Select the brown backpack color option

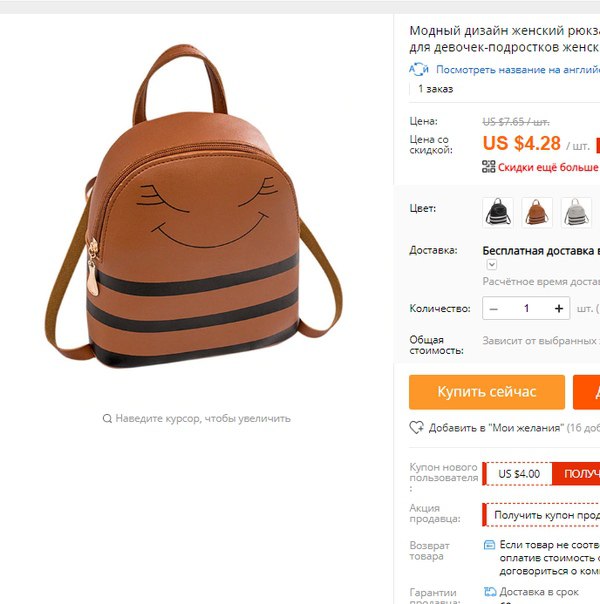pyautogui.click(x=537, y=212)
